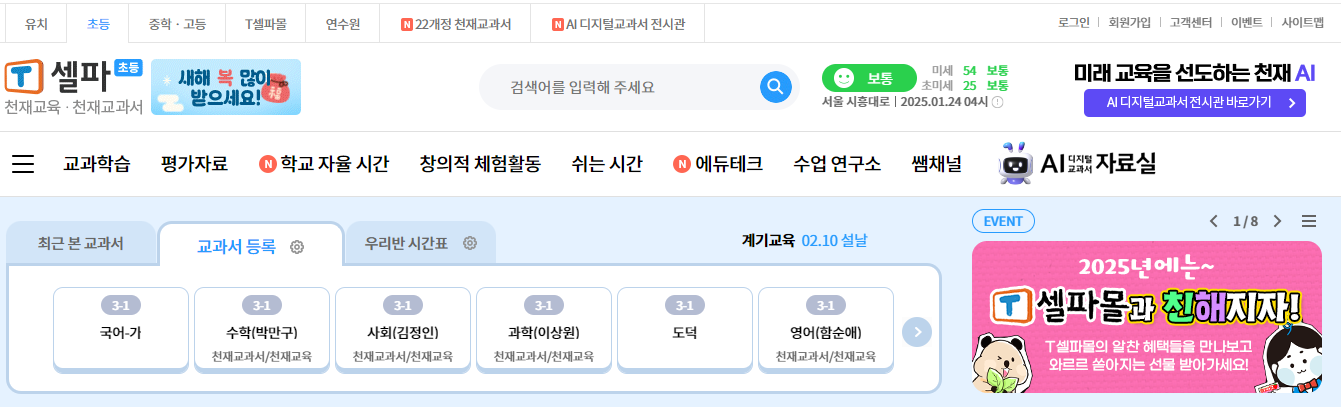Open the 창의적 체험활동 menu

(x=480, y=164)
